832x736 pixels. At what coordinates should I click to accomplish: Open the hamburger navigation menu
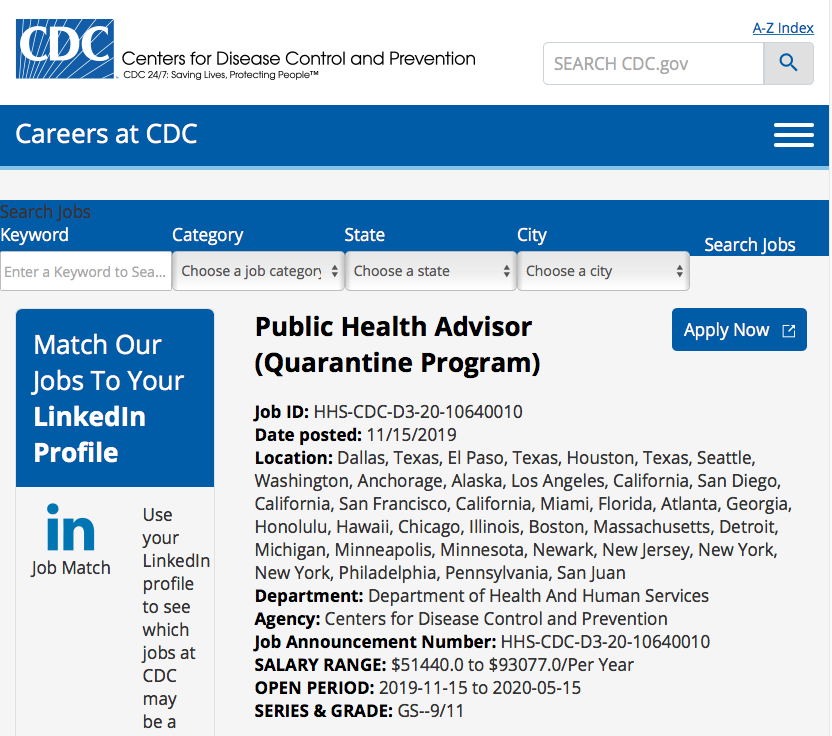(794, 135)
